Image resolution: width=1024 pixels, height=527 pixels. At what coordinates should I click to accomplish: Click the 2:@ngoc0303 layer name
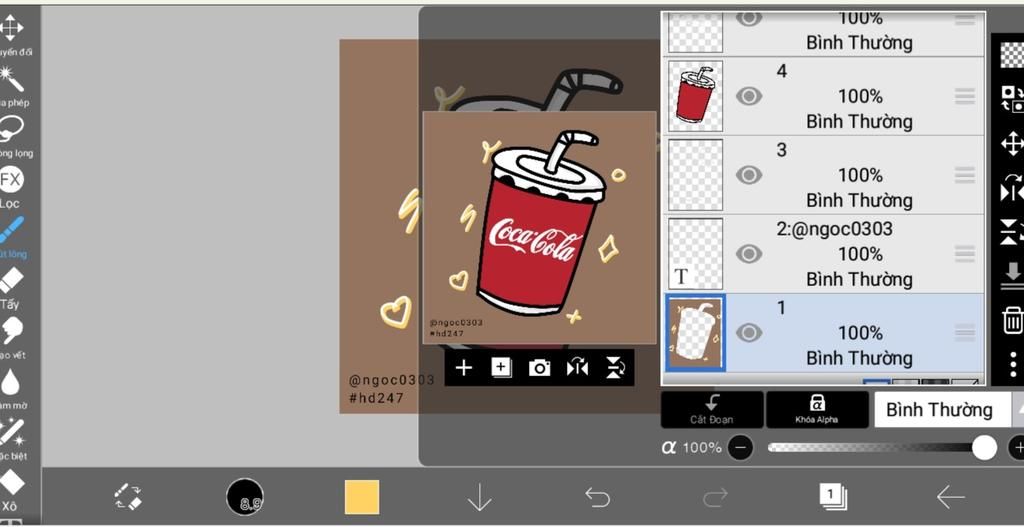[x=835, y=229]
